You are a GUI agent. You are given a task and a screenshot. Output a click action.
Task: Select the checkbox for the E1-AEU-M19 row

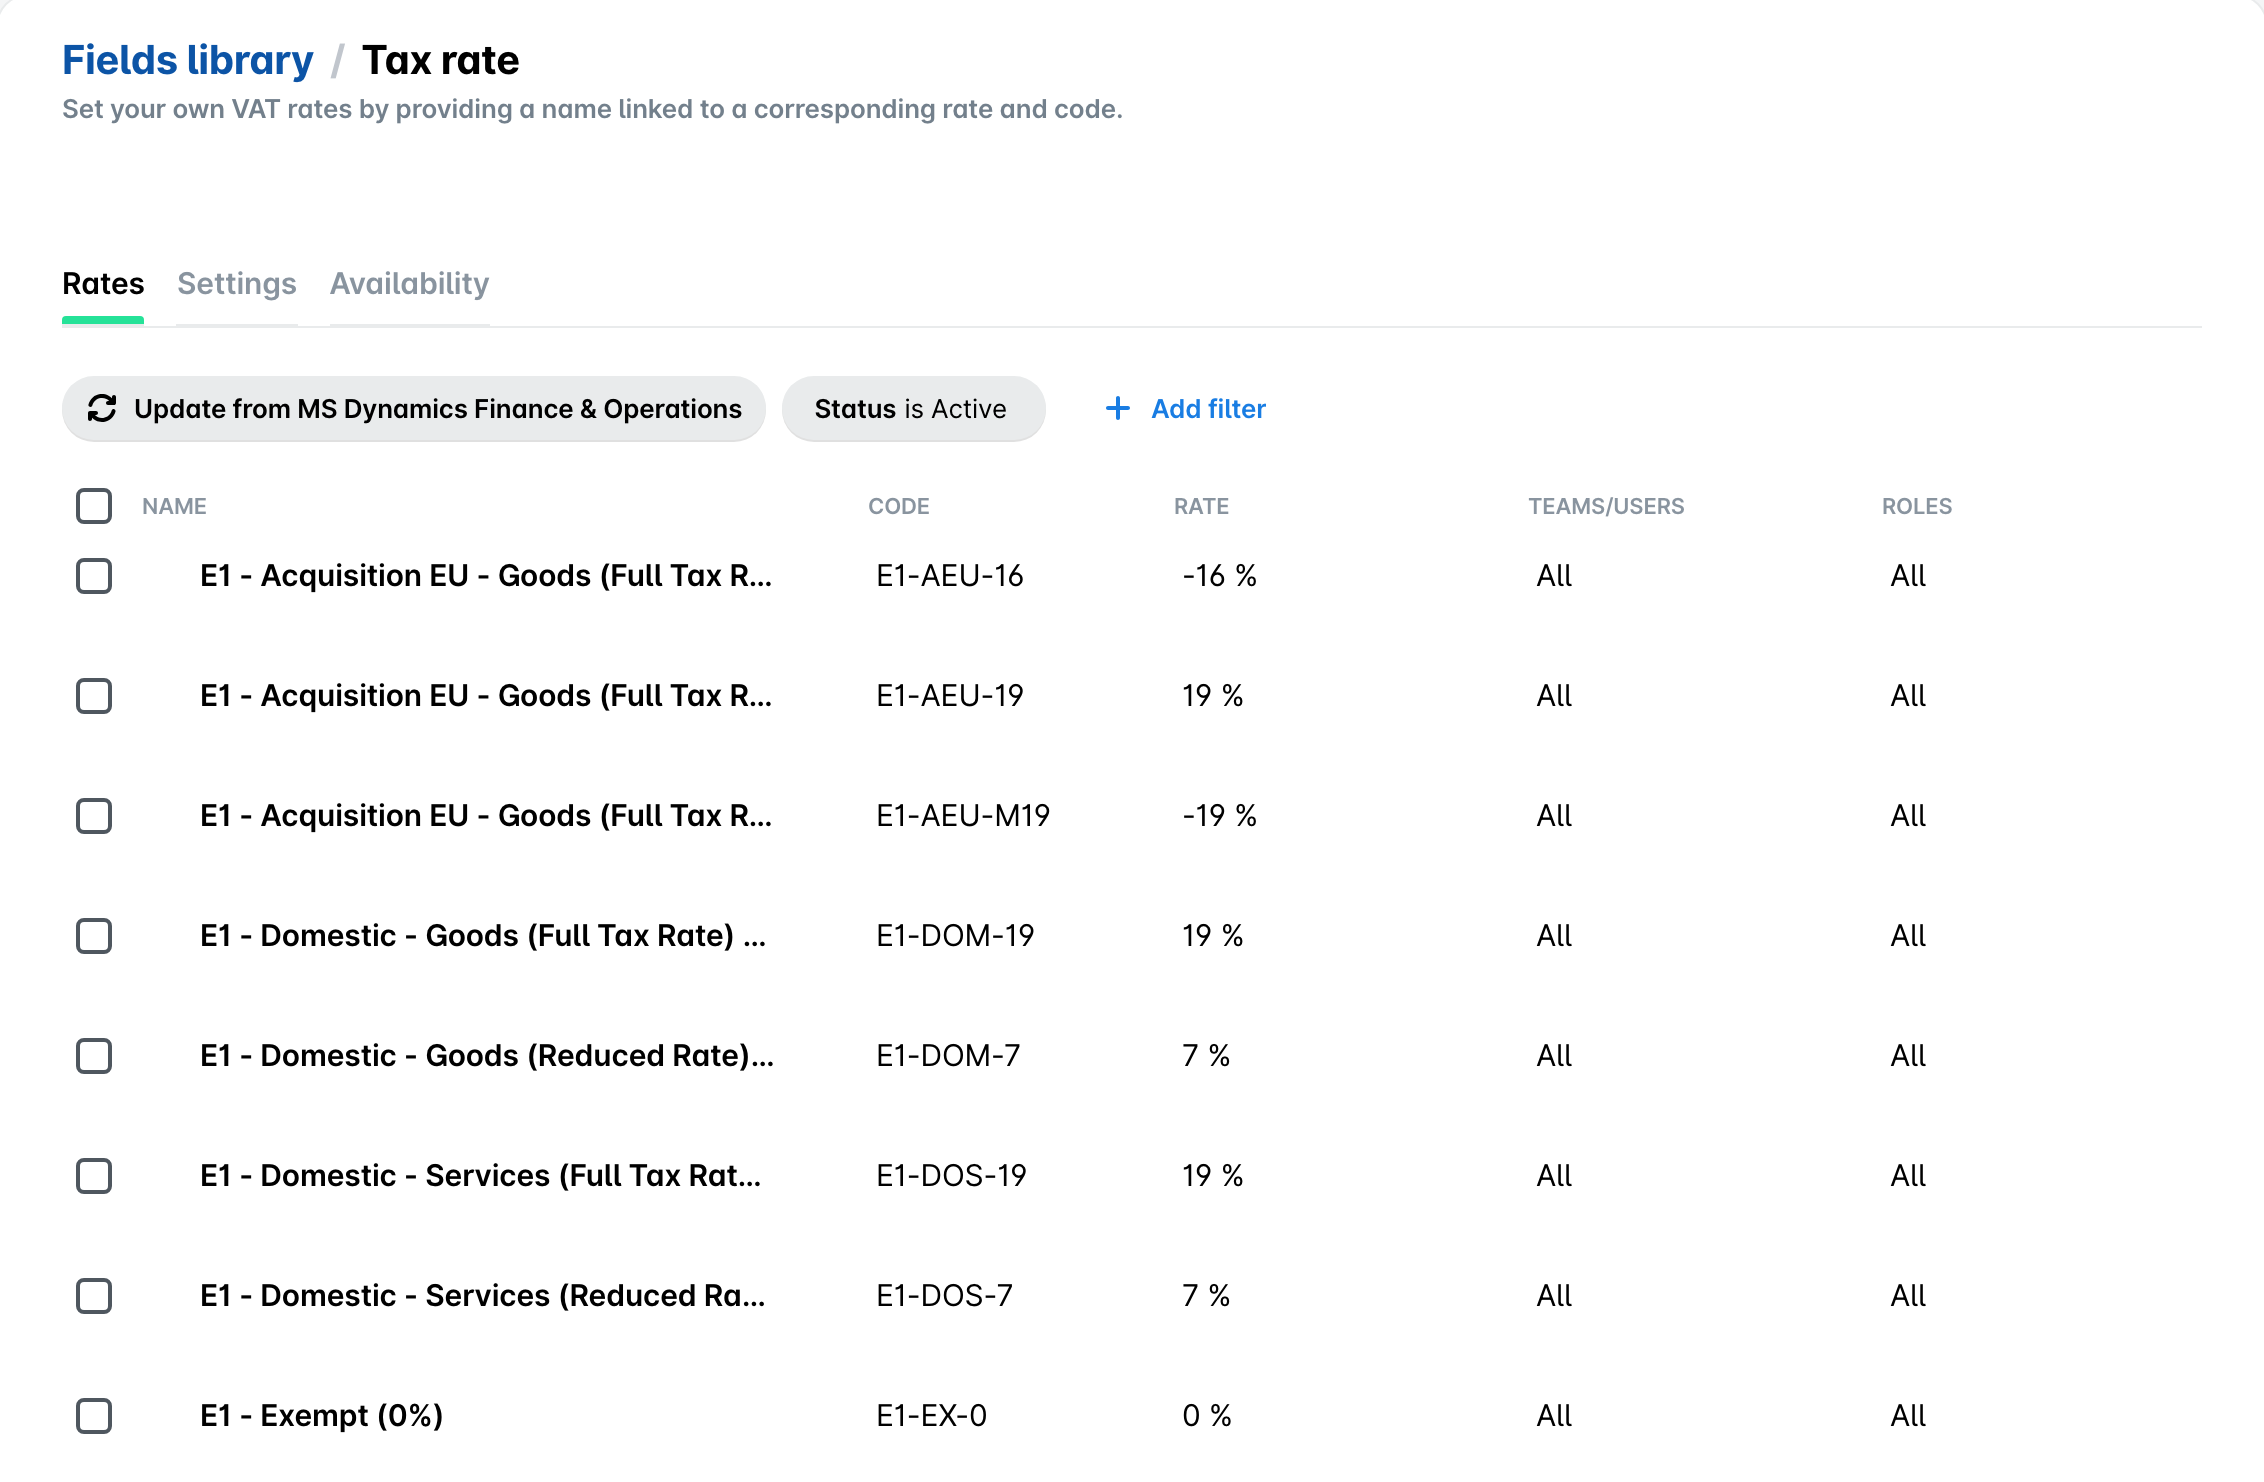94,816
